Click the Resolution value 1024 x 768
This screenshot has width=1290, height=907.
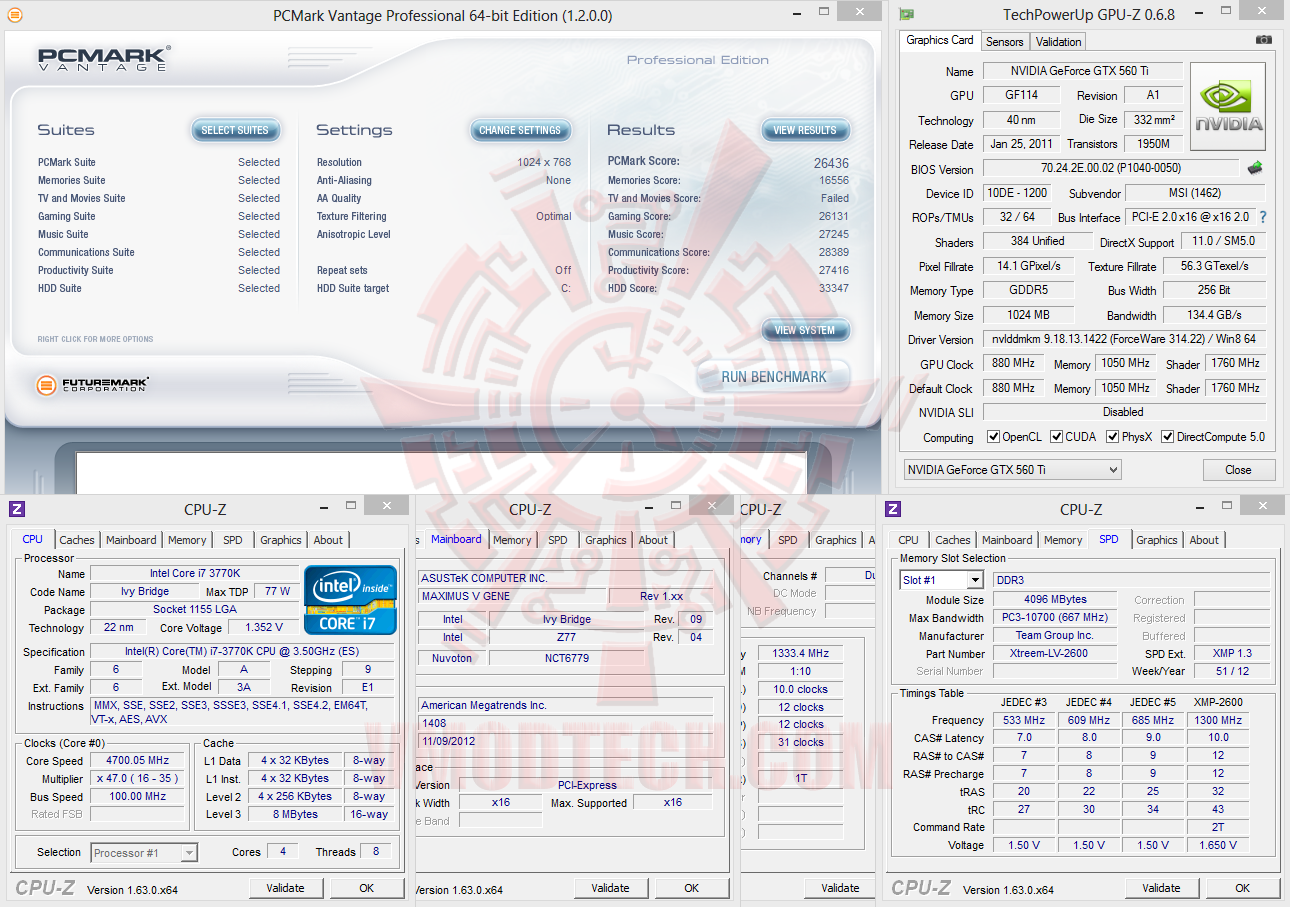544,162
